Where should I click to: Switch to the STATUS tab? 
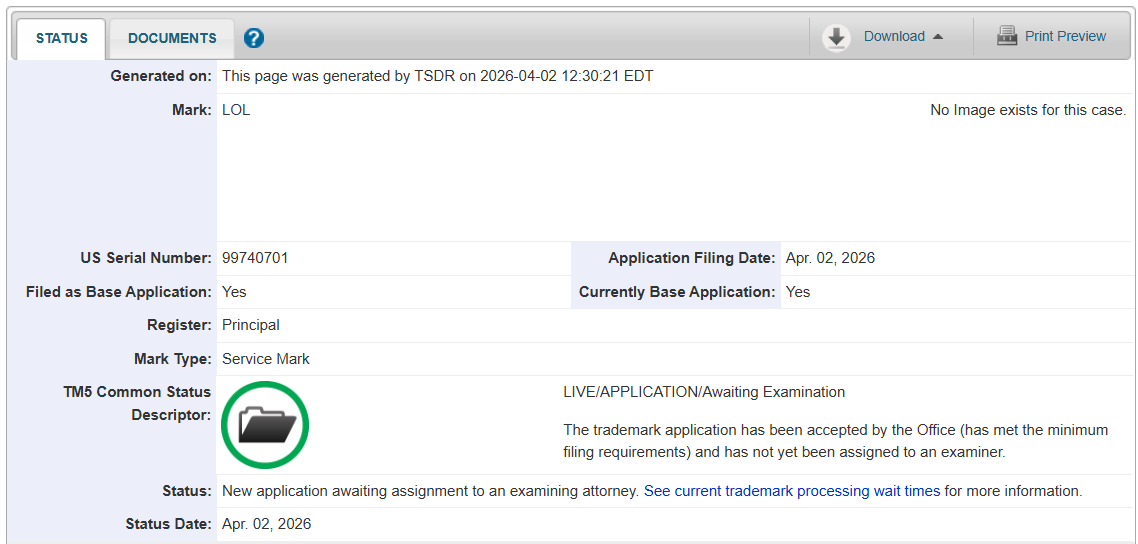click(62, 38)
